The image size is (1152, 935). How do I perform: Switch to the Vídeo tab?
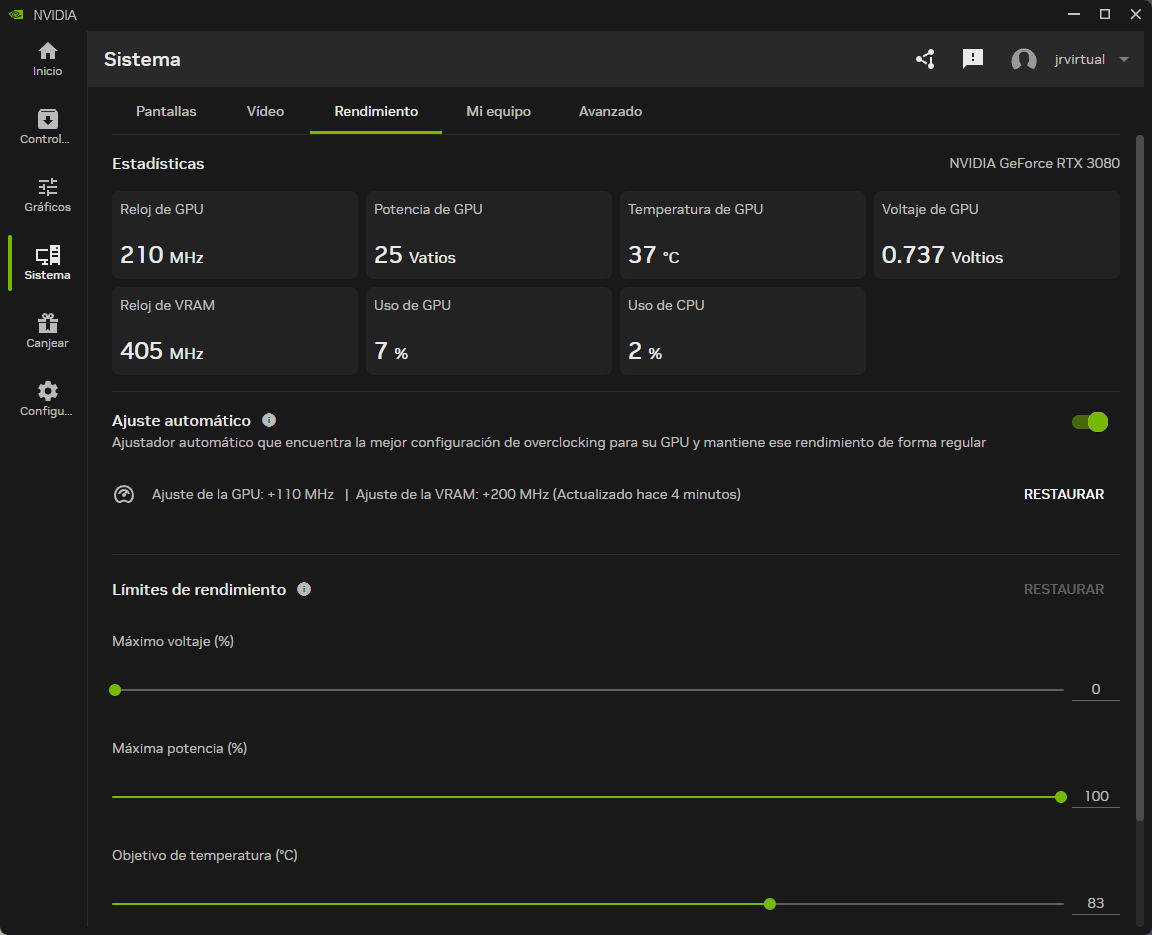tap(265, 111)
